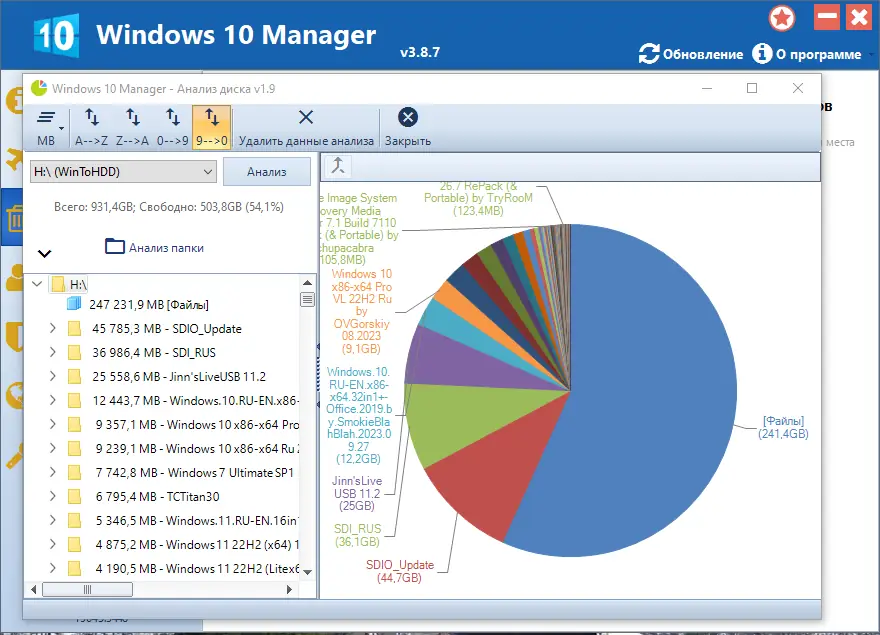Sort folders Z-->A
Viewport: 880px width, 635px height.
pyautogui.click(x=132, y=128)
